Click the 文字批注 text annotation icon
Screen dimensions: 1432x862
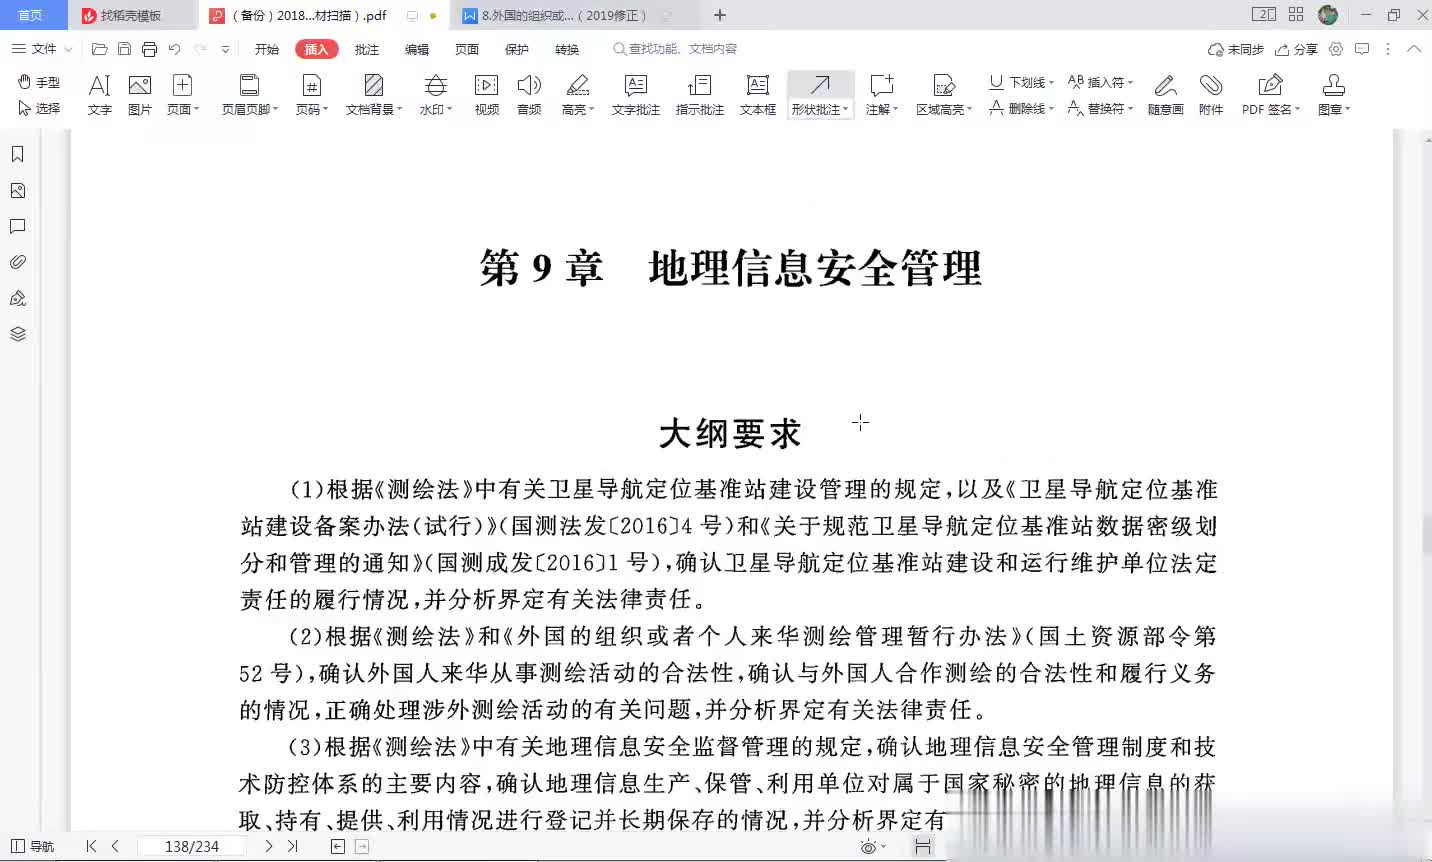point(635,95)
